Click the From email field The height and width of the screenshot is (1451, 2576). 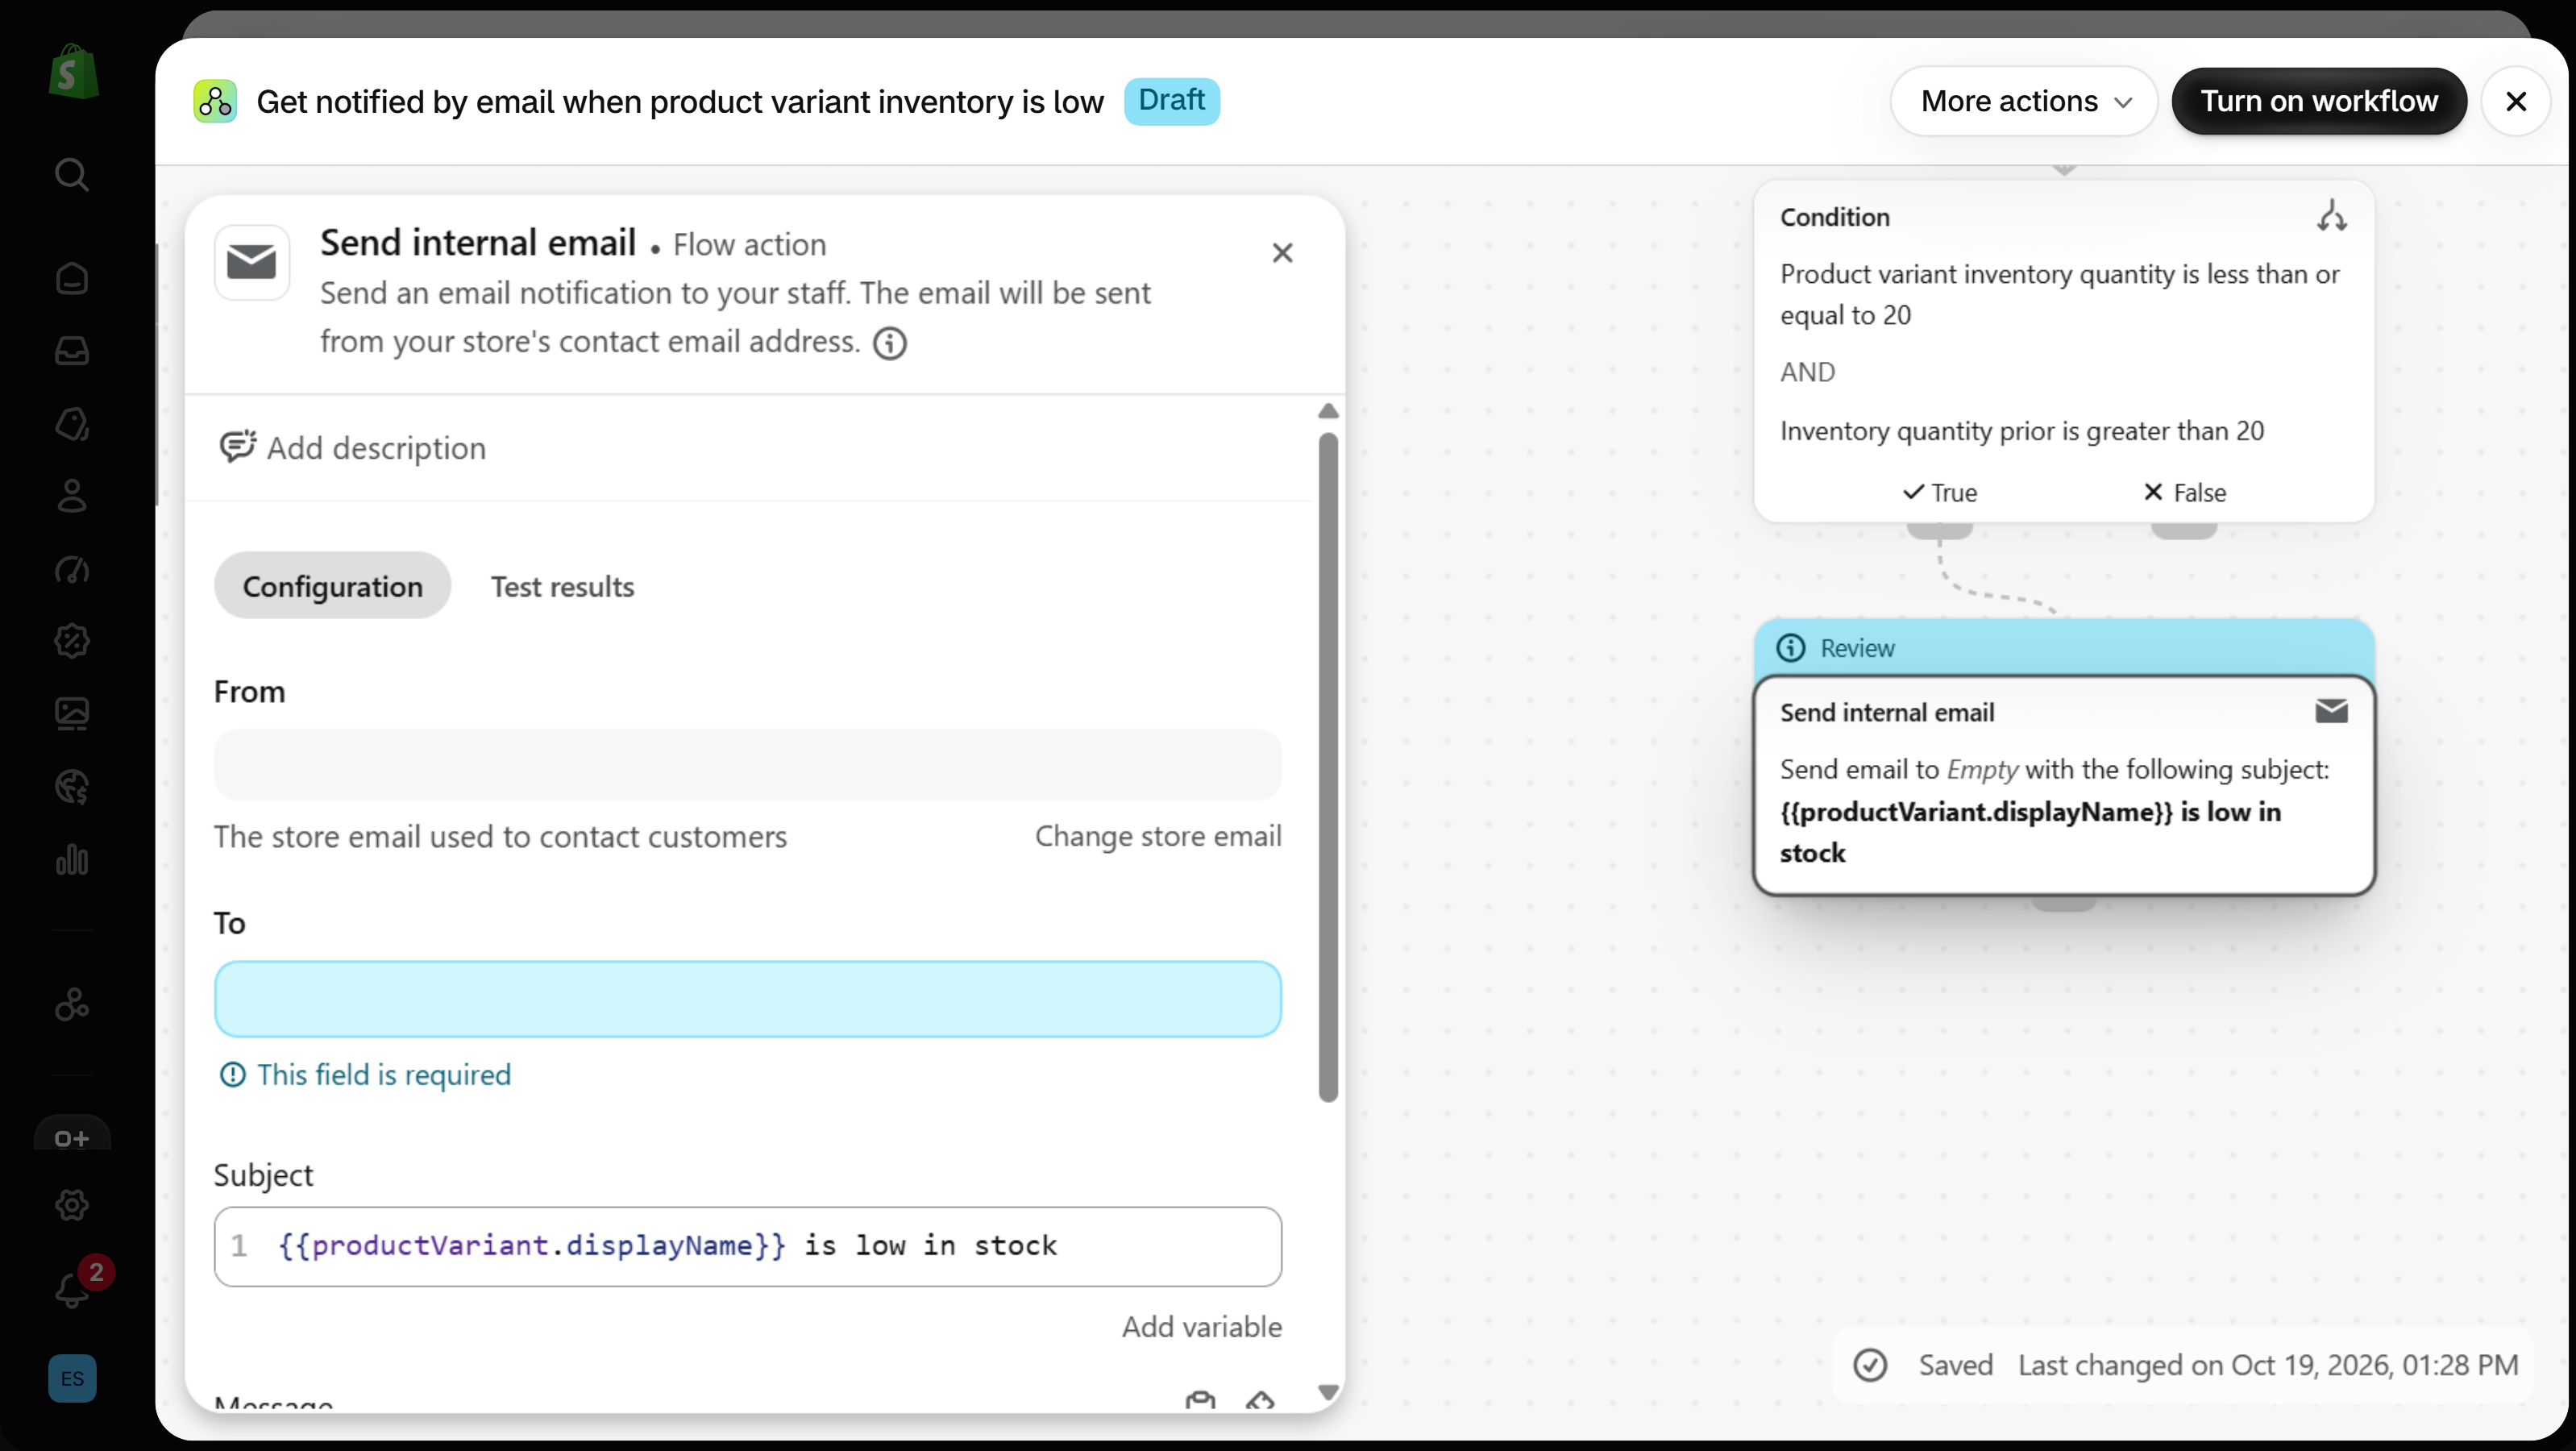(x=747, y=764)
